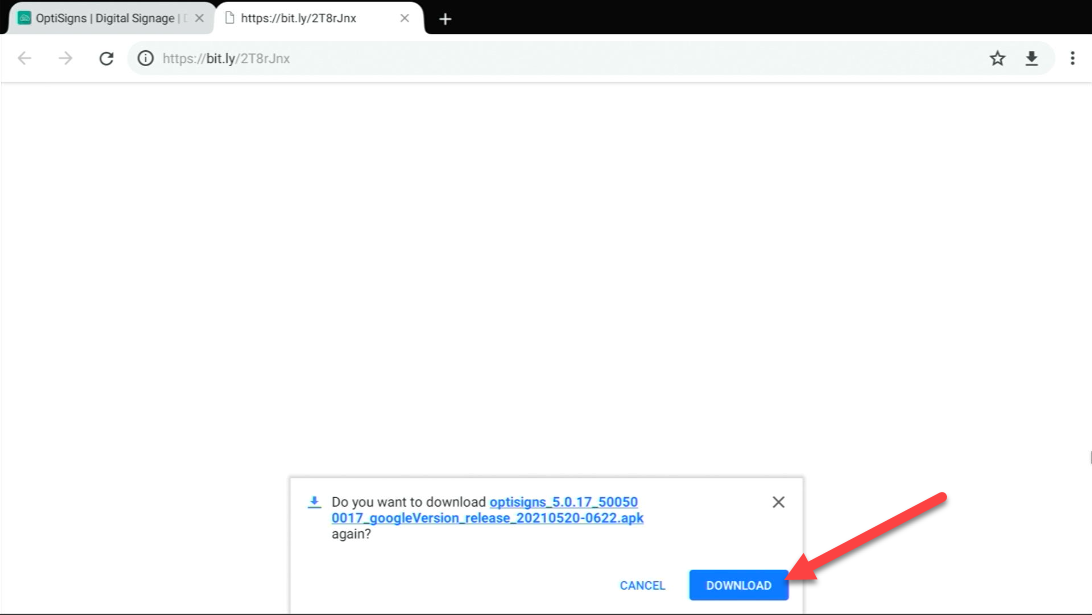Click the download arrow icon in the dialog
This screenshot has height=615, width=1092.
pos(314,502)
